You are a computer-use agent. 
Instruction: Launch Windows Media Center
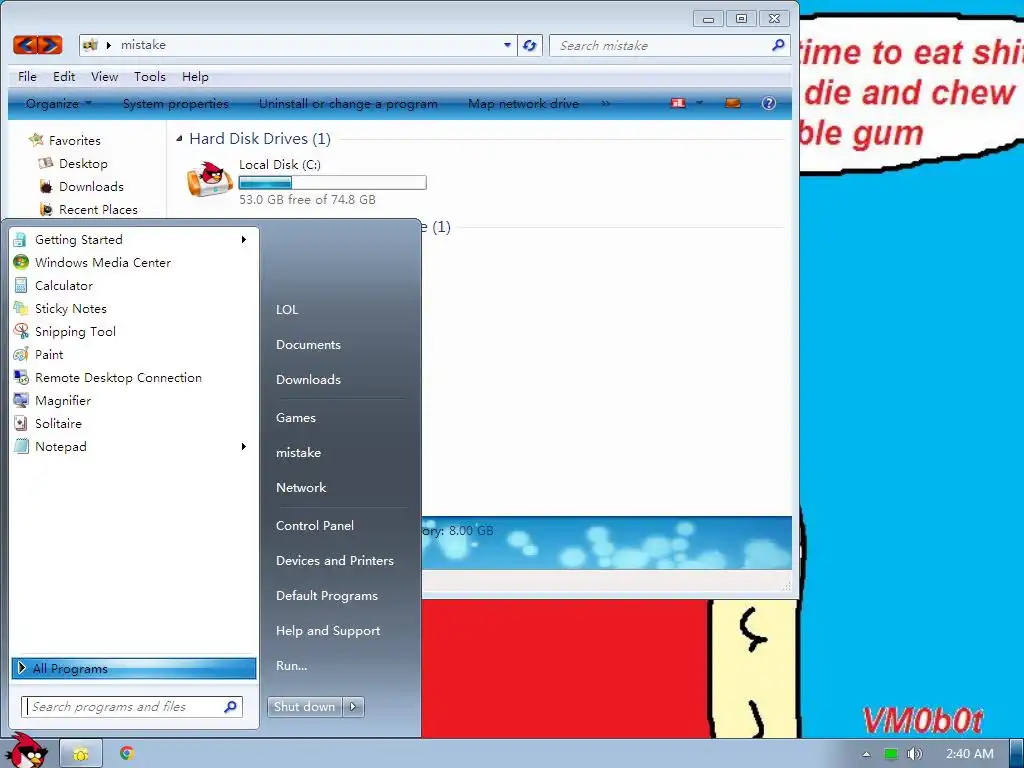pos(133,263)
